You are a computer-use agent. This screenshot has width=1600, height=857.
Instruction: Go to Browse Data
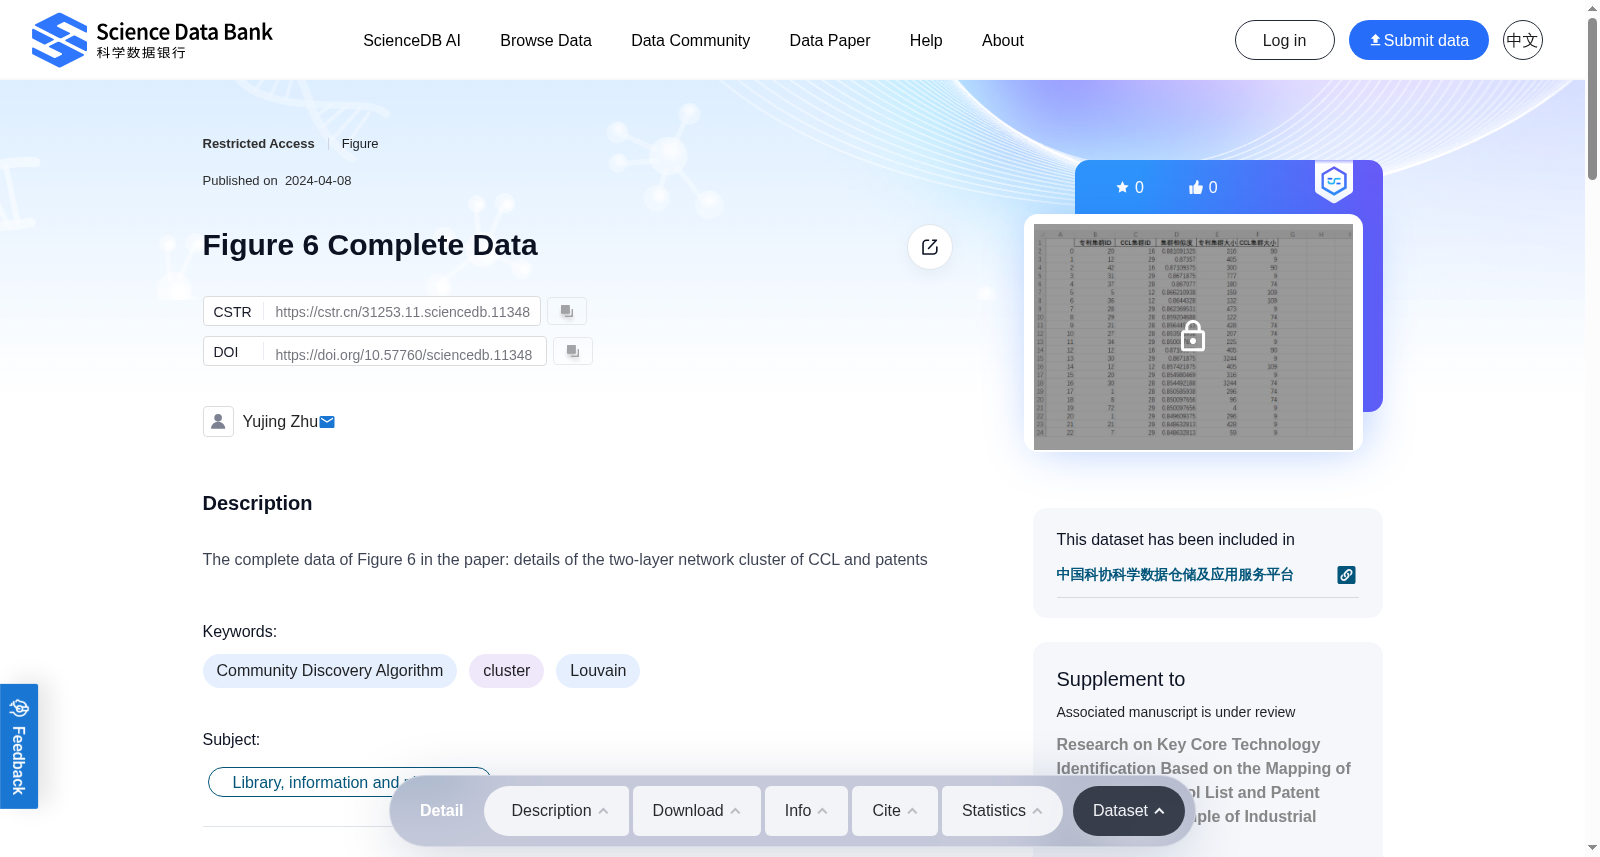click(x=546, y=40)
